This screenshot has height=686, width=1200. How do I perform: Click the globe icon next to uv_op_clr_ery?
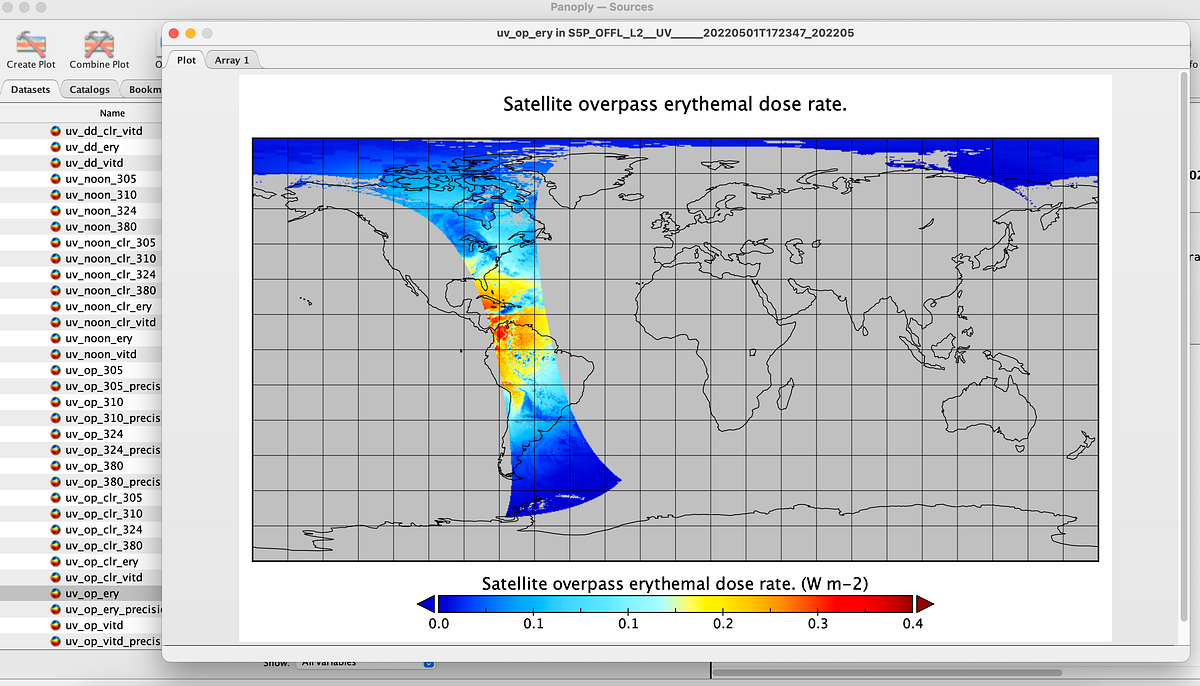(x=54, y=561)
